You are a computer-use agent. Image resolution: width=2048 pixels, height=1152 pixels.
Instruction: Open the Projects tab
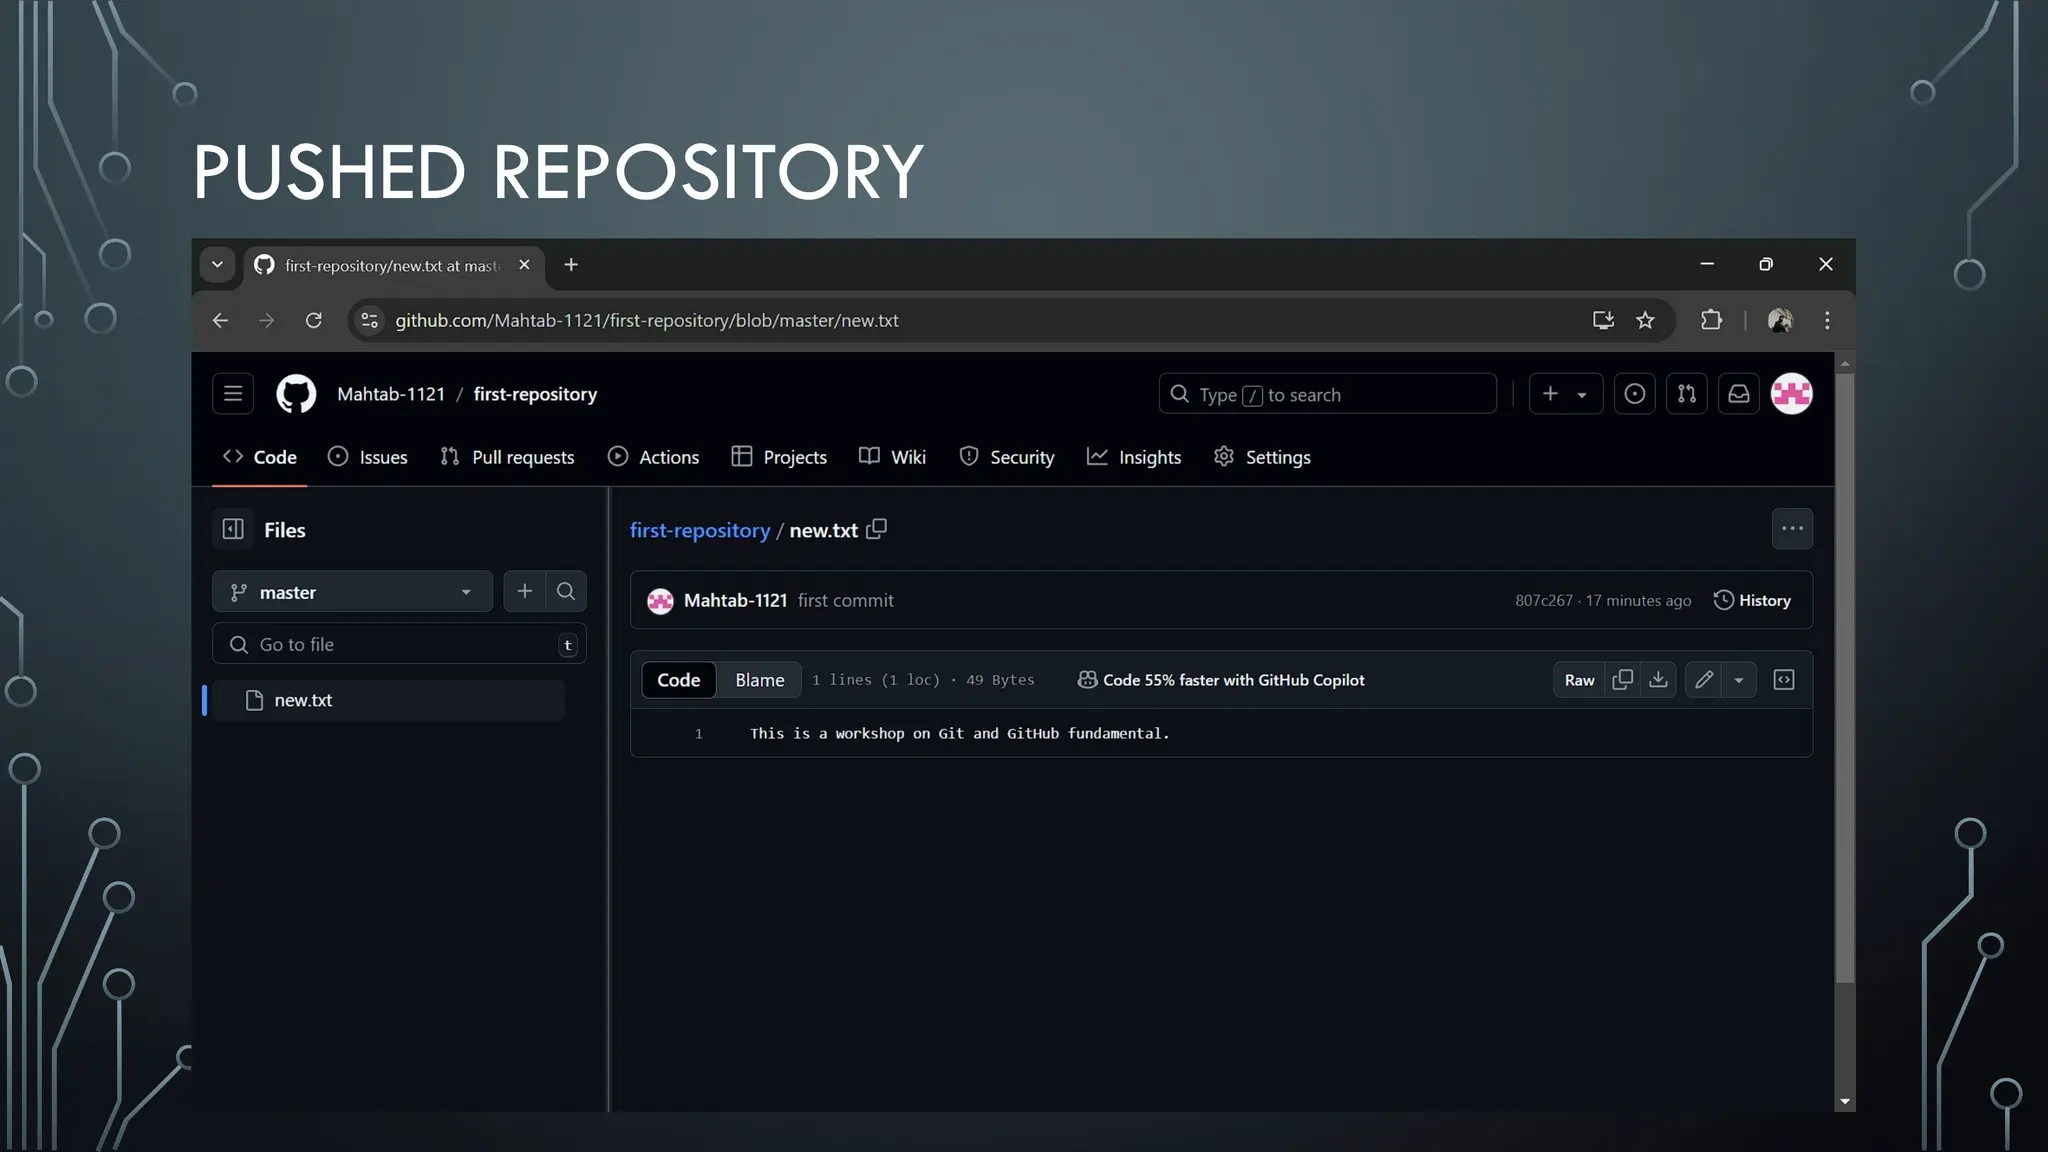tap(779, 457)
